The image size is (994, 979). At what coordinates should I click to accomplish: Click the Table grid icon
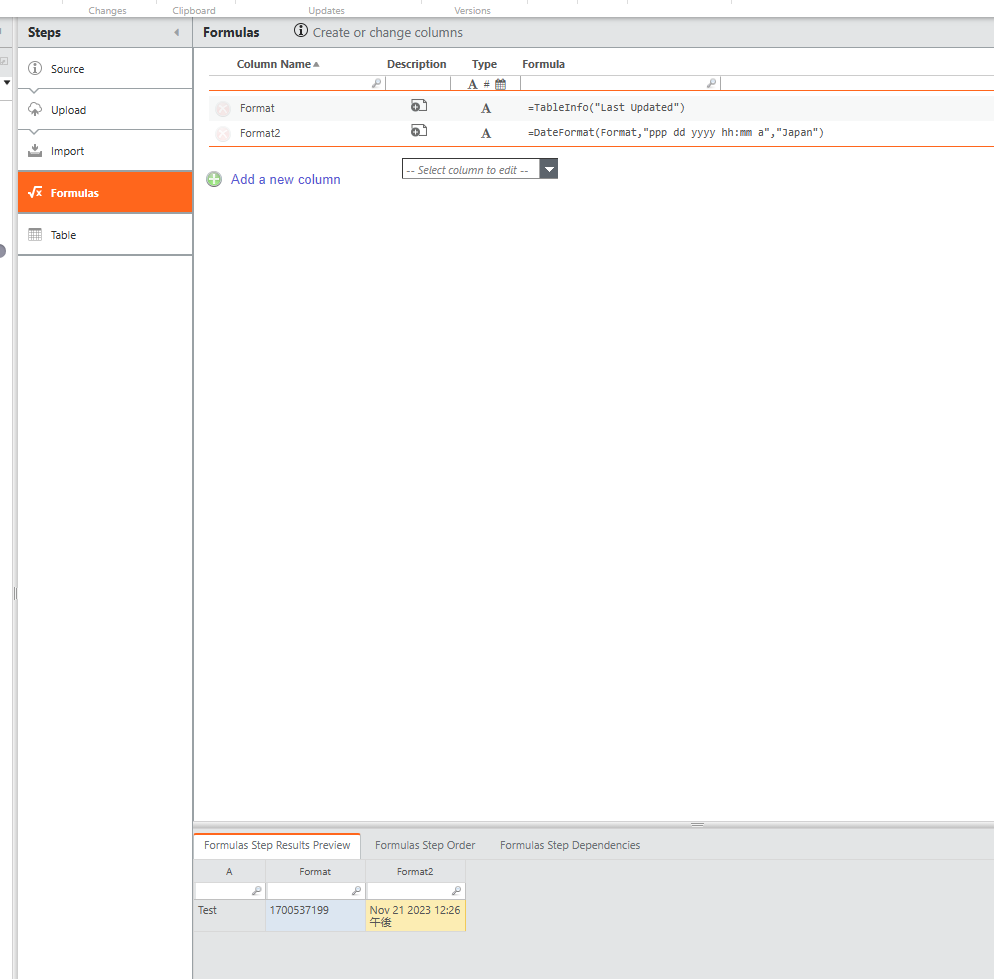tap(35, 234)
